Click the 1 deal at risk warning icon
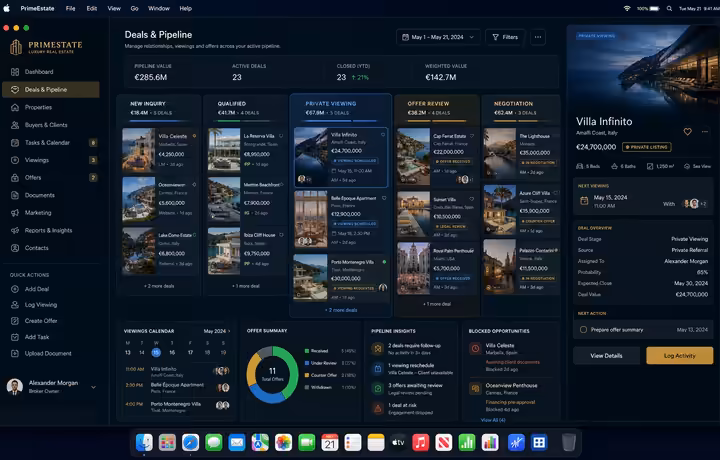The width and height of the screenshot is (720, 460). pyautogui.click(x=377, y=408)
